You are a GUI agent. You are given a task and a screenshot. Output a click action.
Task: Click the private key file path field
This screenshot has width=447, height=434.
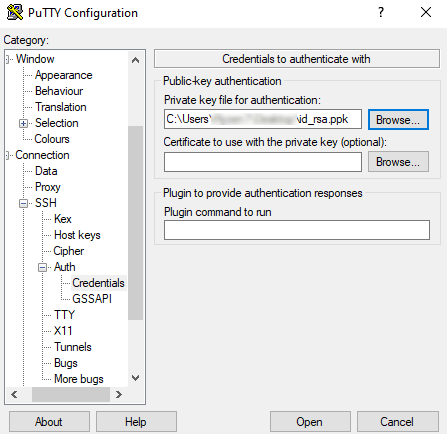point(263,119)
